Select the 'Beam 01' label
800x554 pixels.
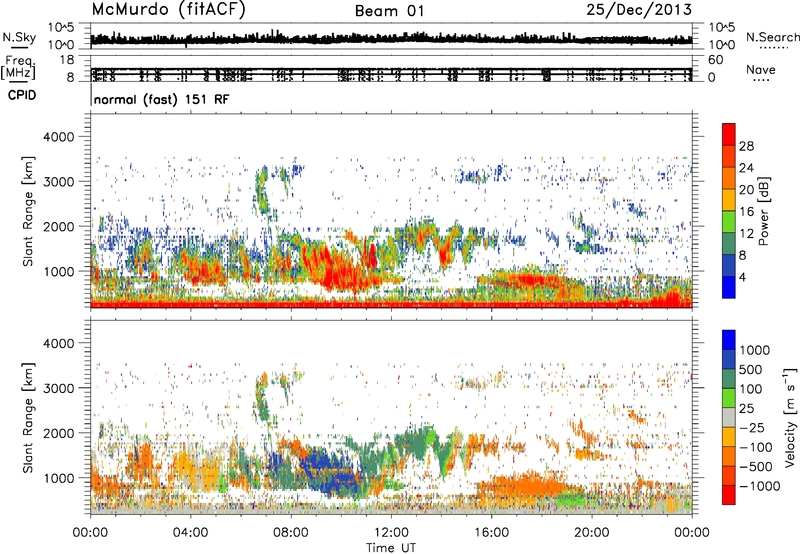(x=390, y=11)
